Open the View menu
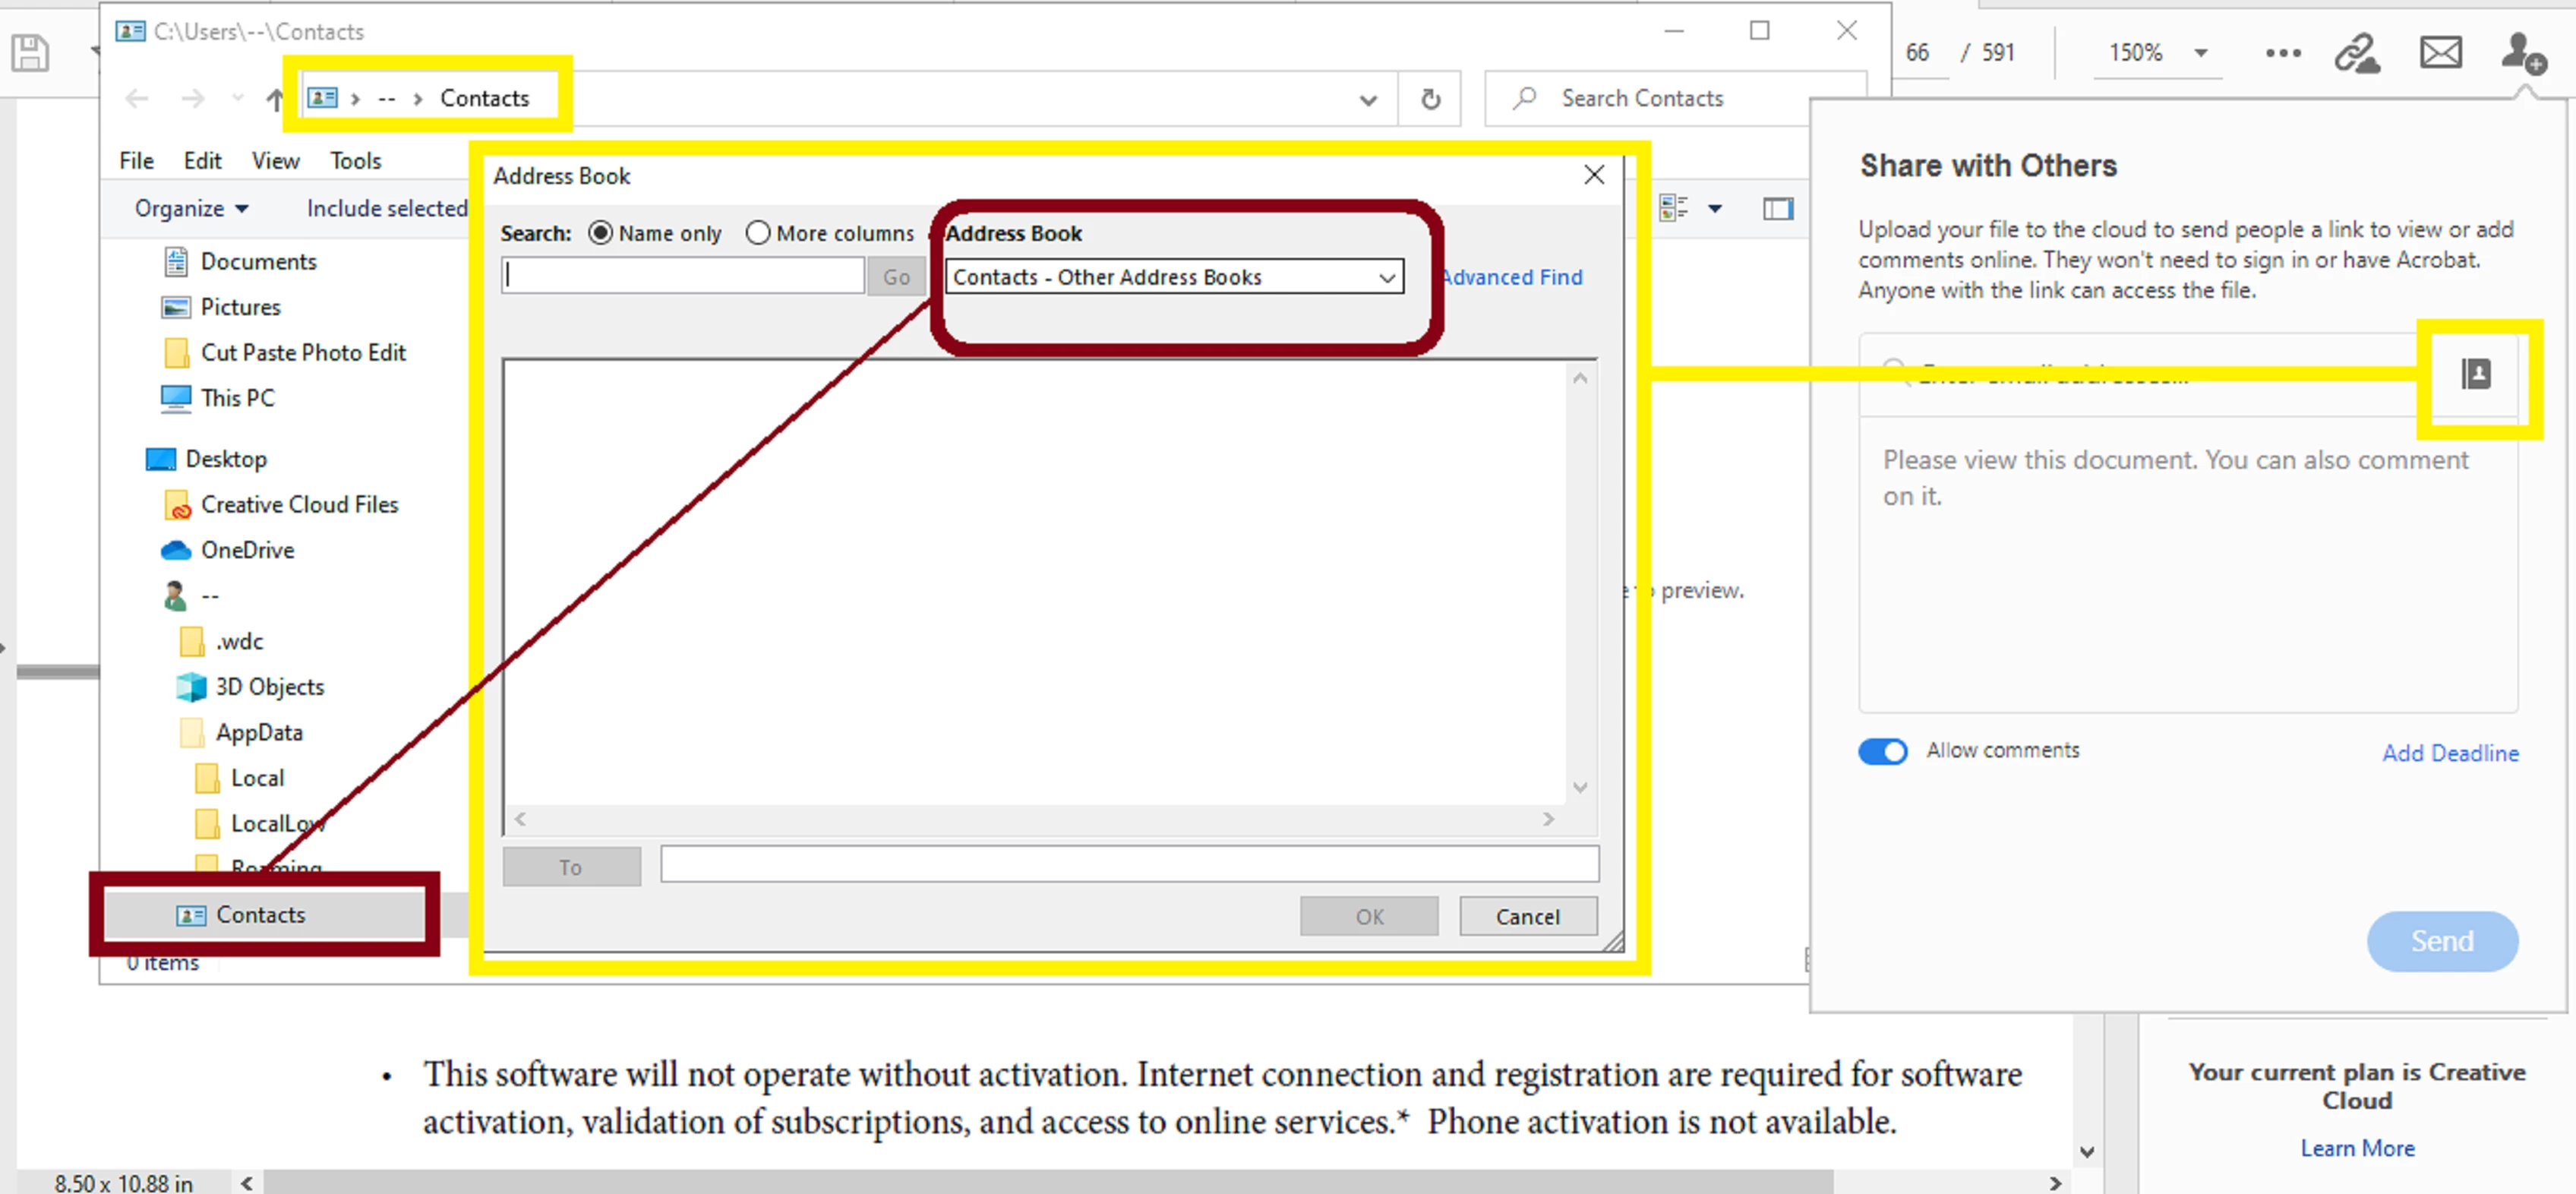The width and height of the screenshot is (2576, 1194). (275, 161)
